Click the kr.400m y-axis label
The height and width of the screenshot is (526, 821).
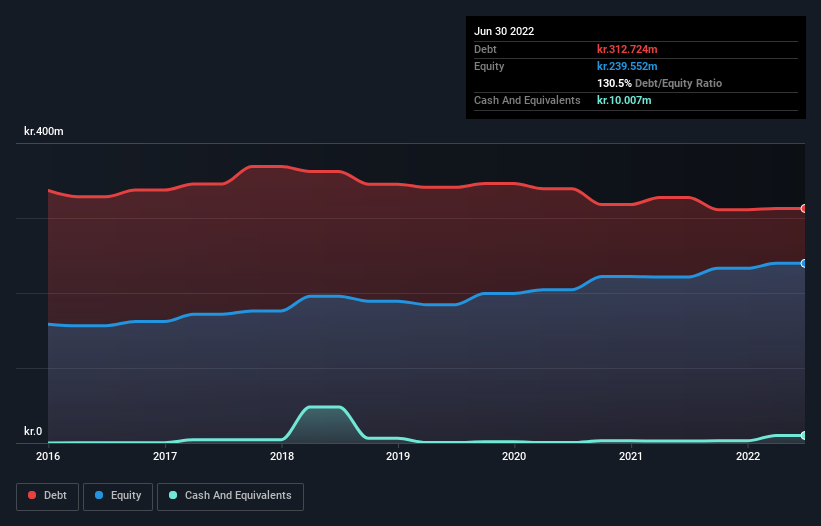(x=43, y=131)
